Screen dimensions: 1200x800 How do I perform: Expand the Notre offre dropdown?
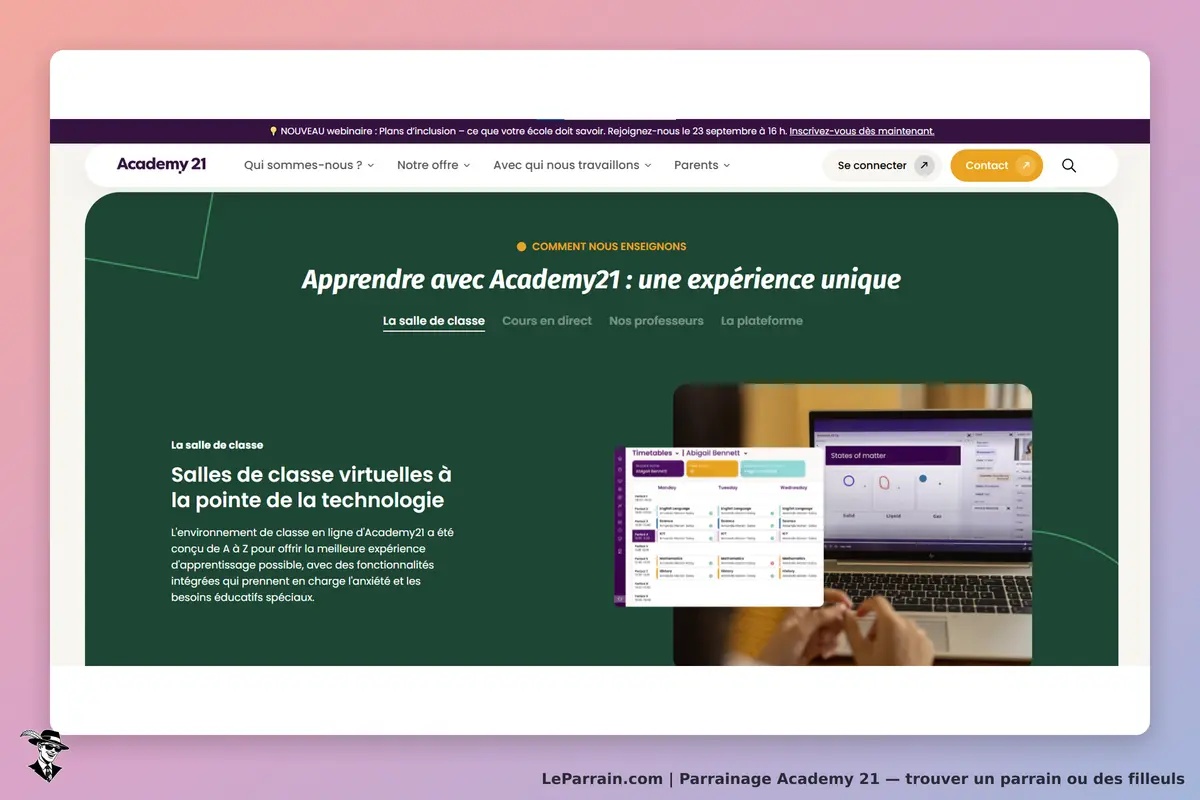click(433, 165)
